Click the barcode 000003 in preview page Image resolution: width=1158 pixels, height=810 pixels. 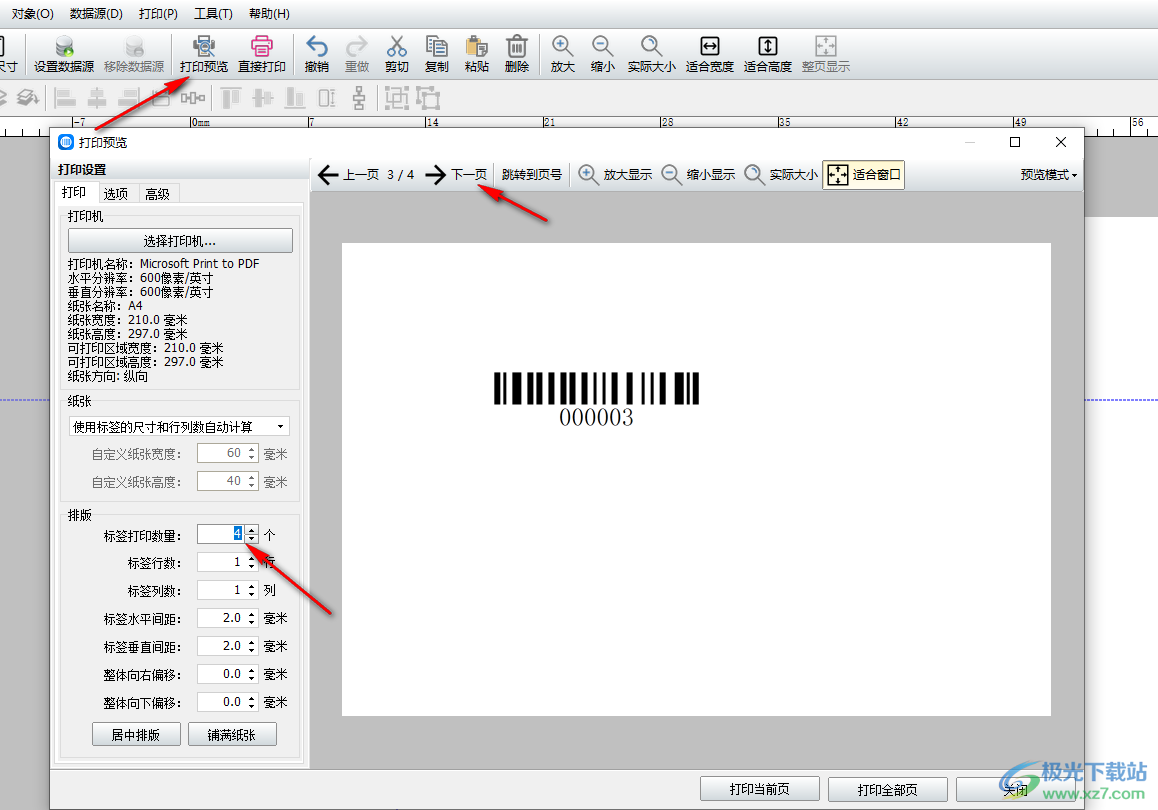[x=596, y=399]
